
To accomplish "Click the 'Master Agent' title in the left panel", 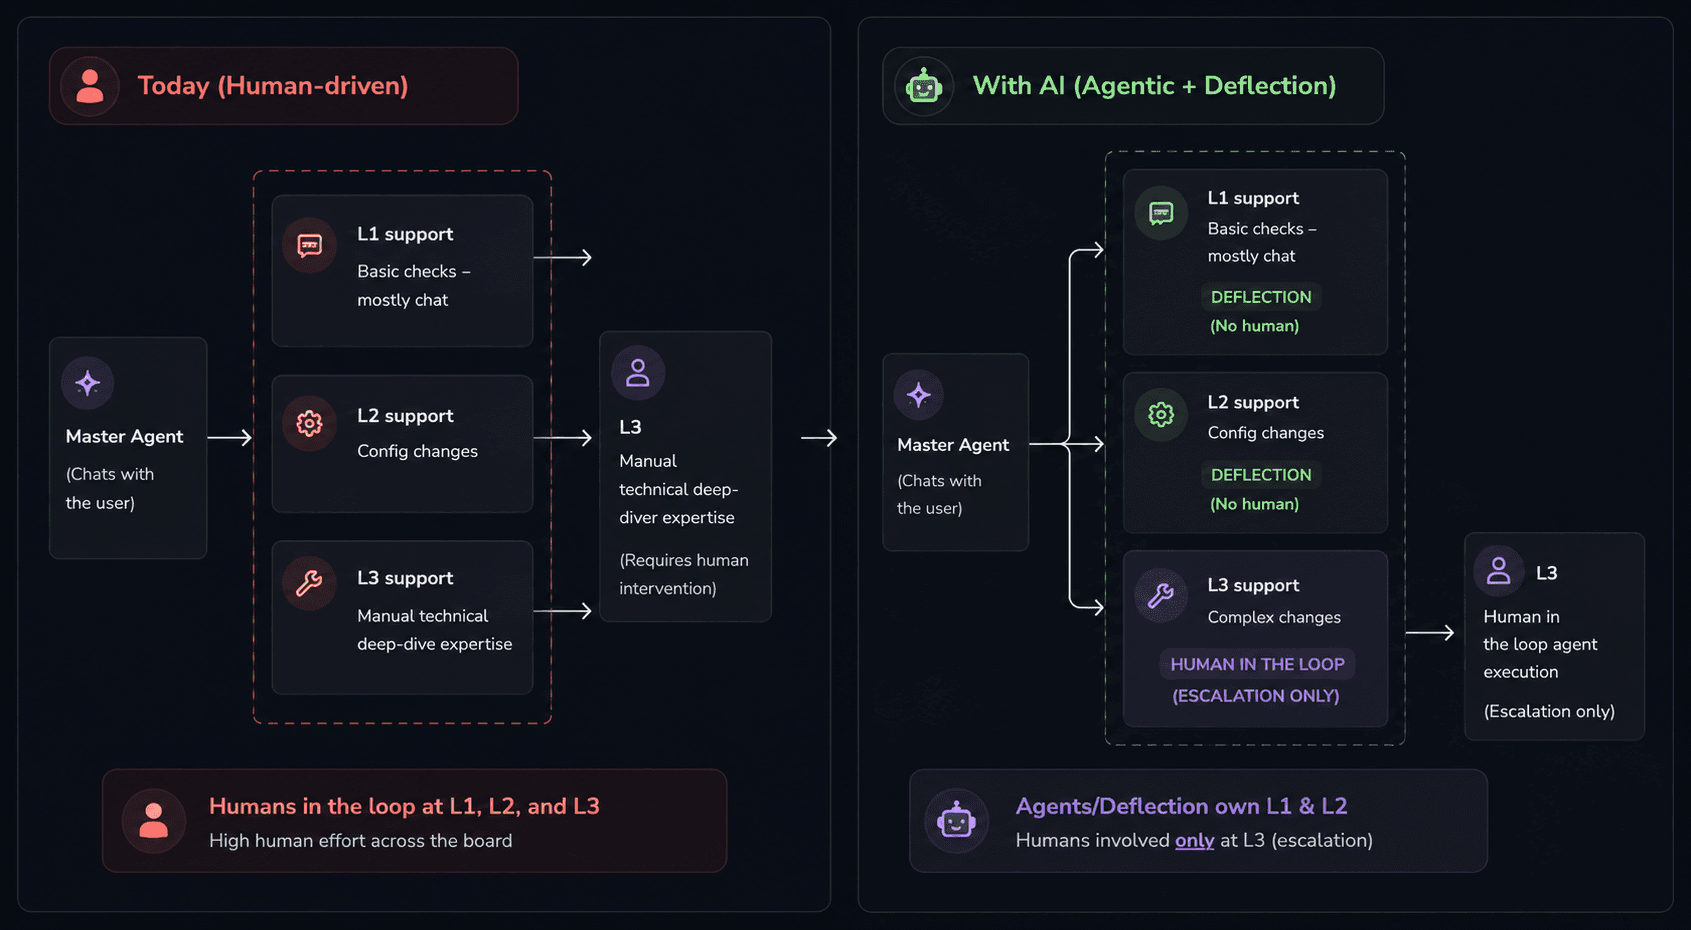I will click(x=124, y=436).
